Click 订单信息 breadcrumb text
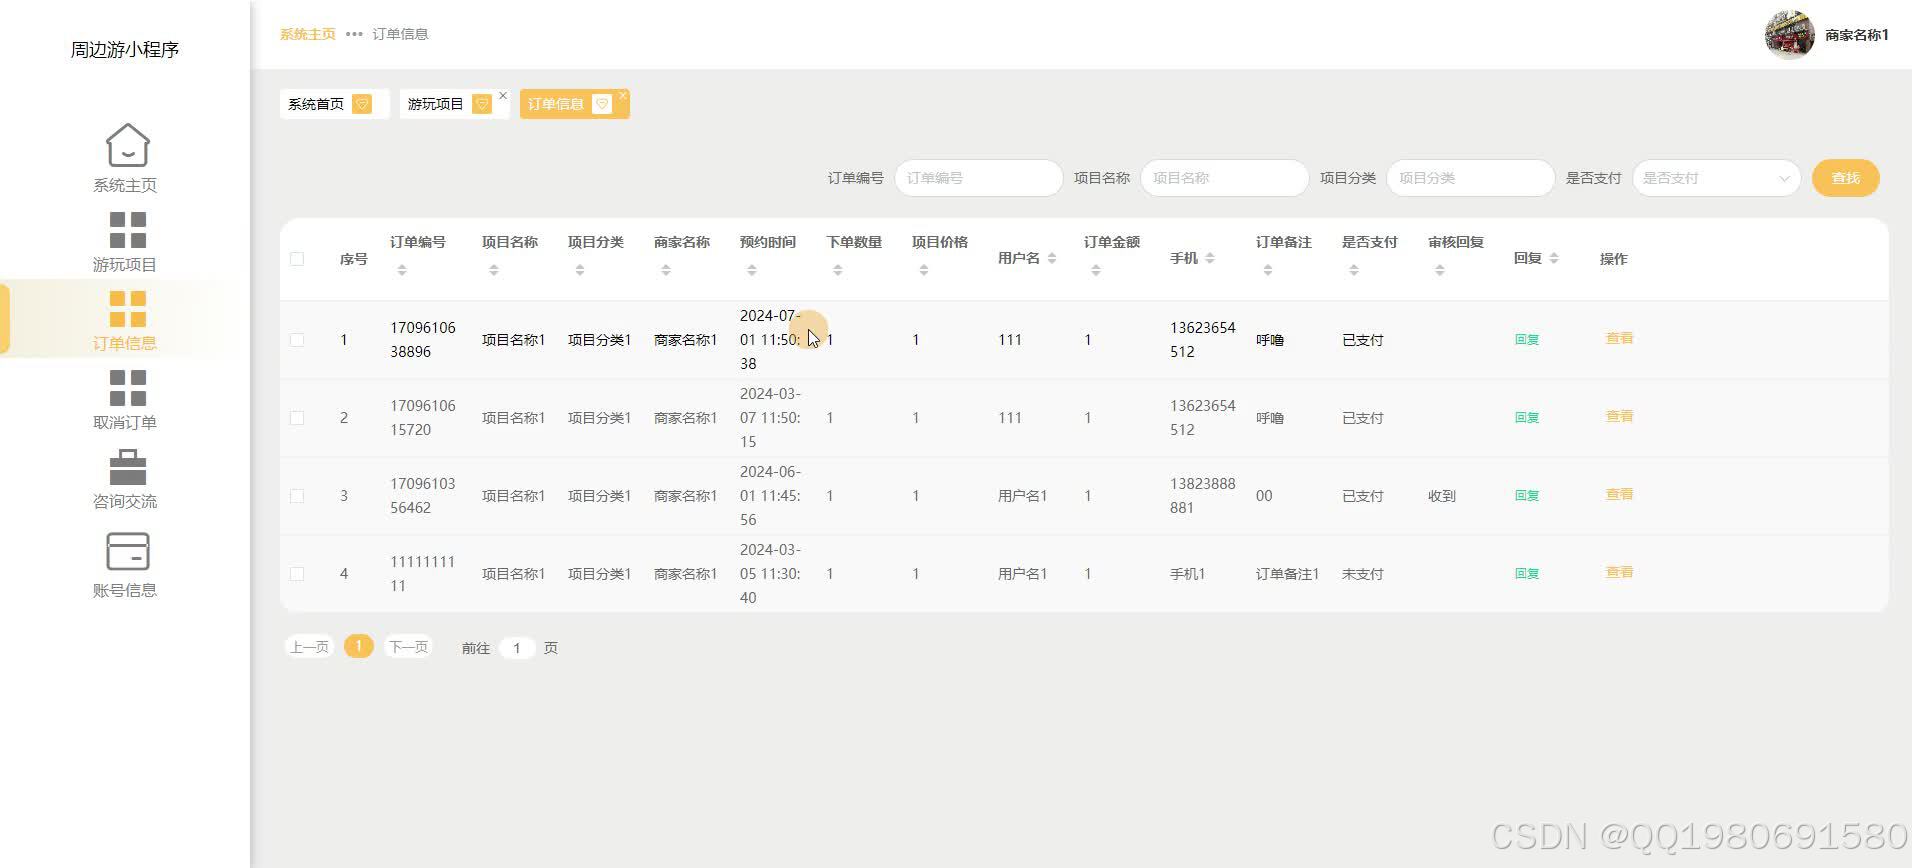1912x868 pixels. (401, 34)
